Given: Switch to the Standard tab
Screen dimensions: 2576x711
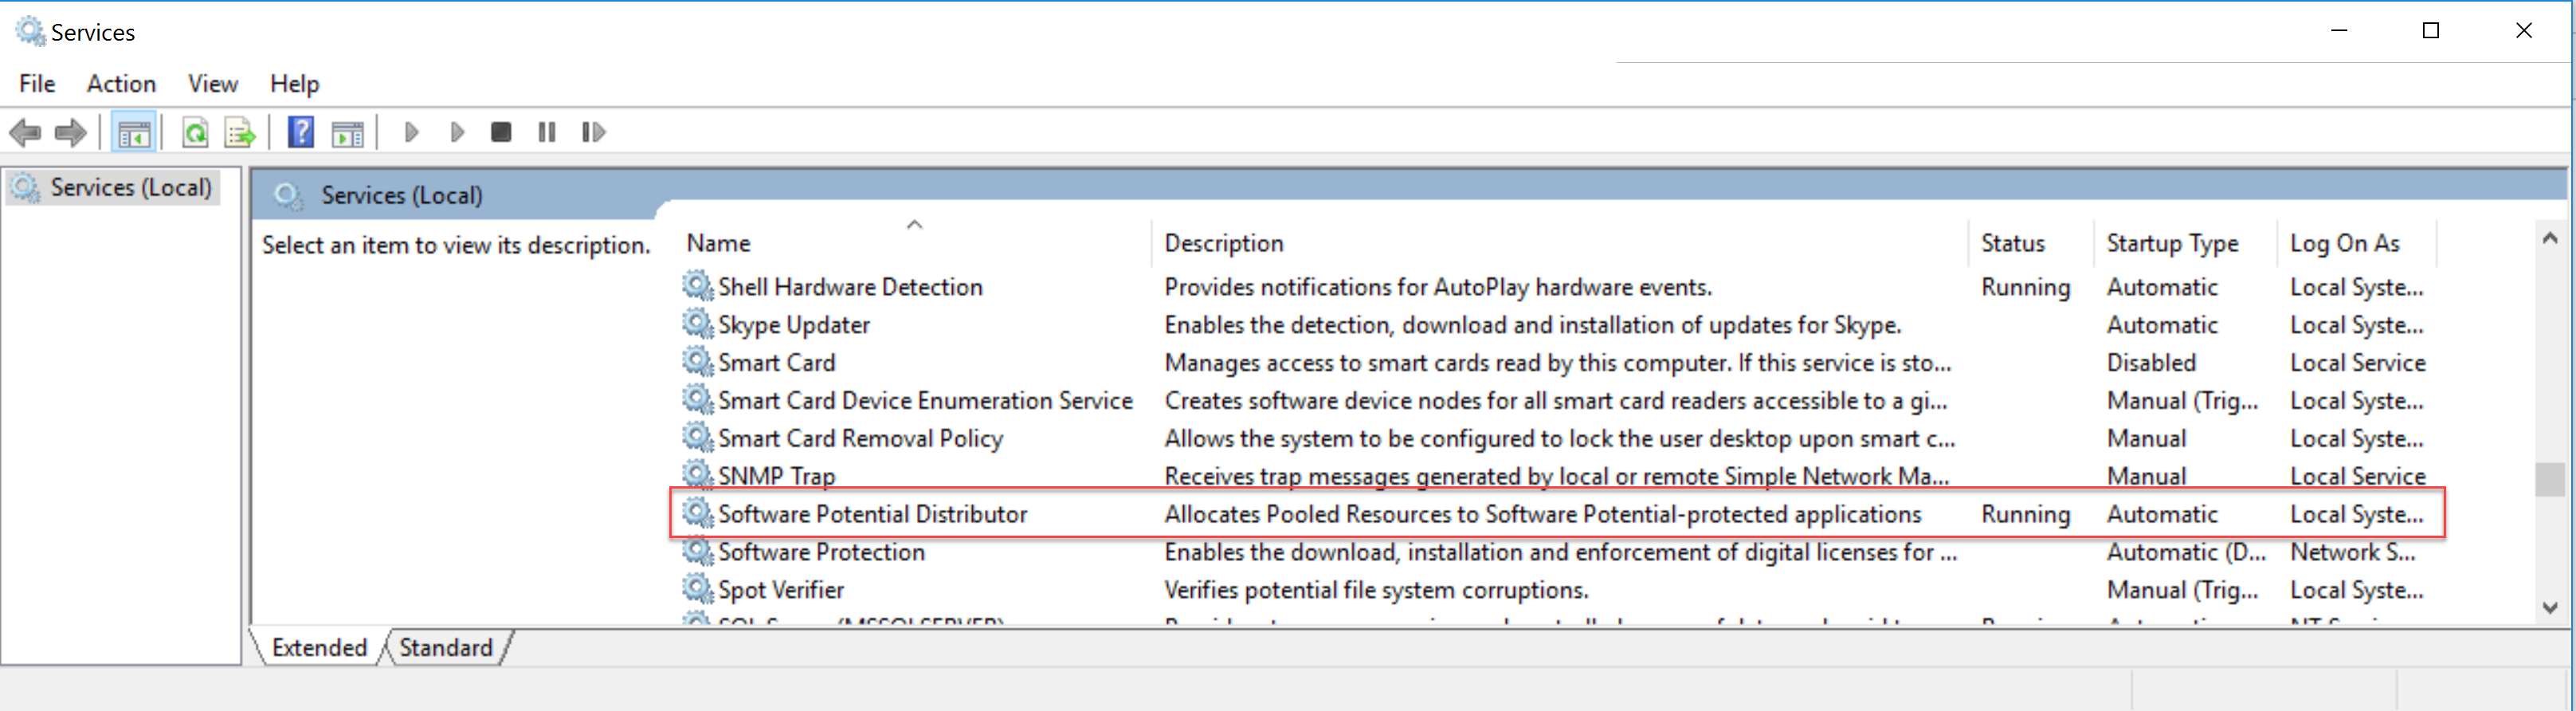Looking at the screenshot, I should coord(446,647).
